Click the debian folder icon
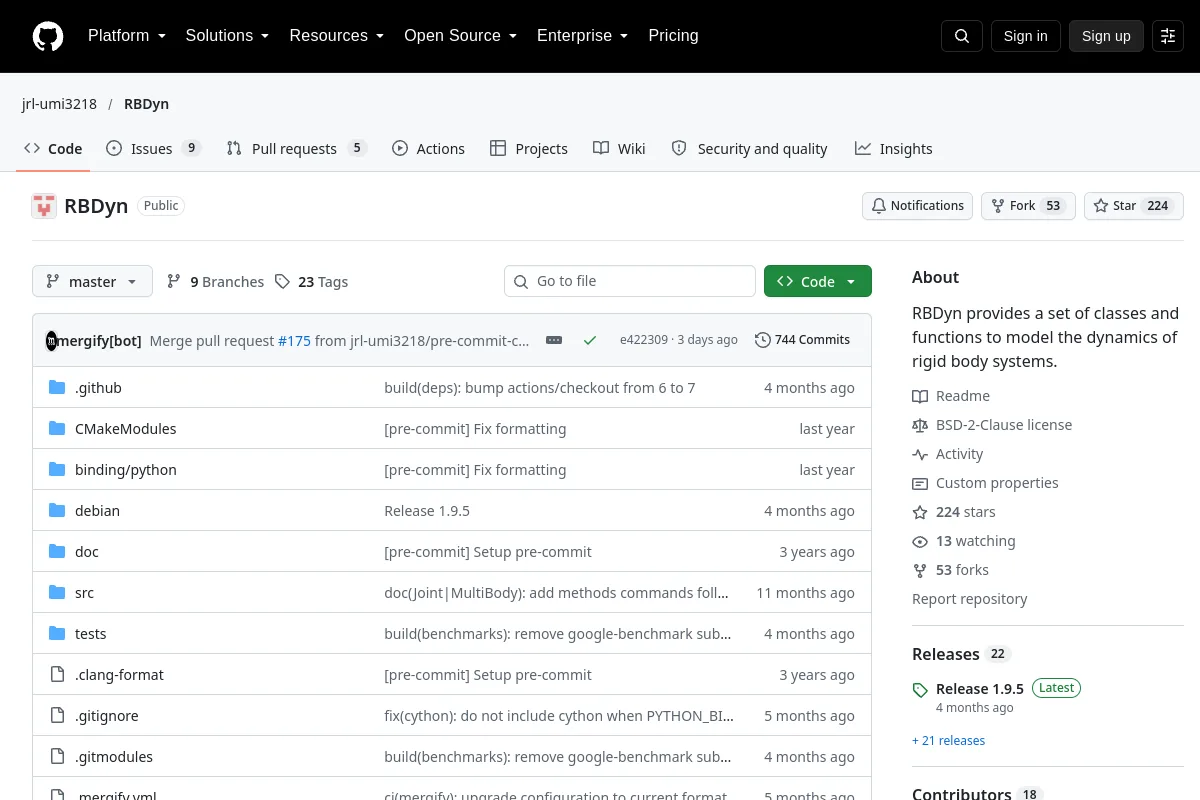 (x=57, y=511)
